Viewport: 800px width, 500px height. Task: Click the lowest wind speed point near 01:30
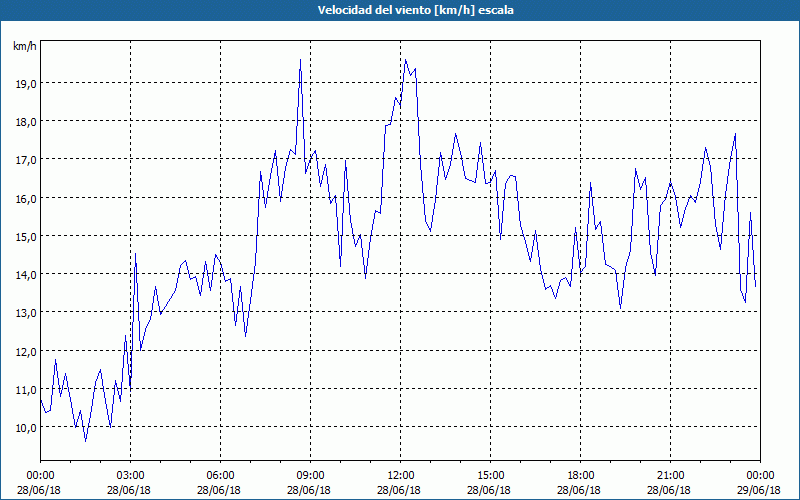click(85, 441)
